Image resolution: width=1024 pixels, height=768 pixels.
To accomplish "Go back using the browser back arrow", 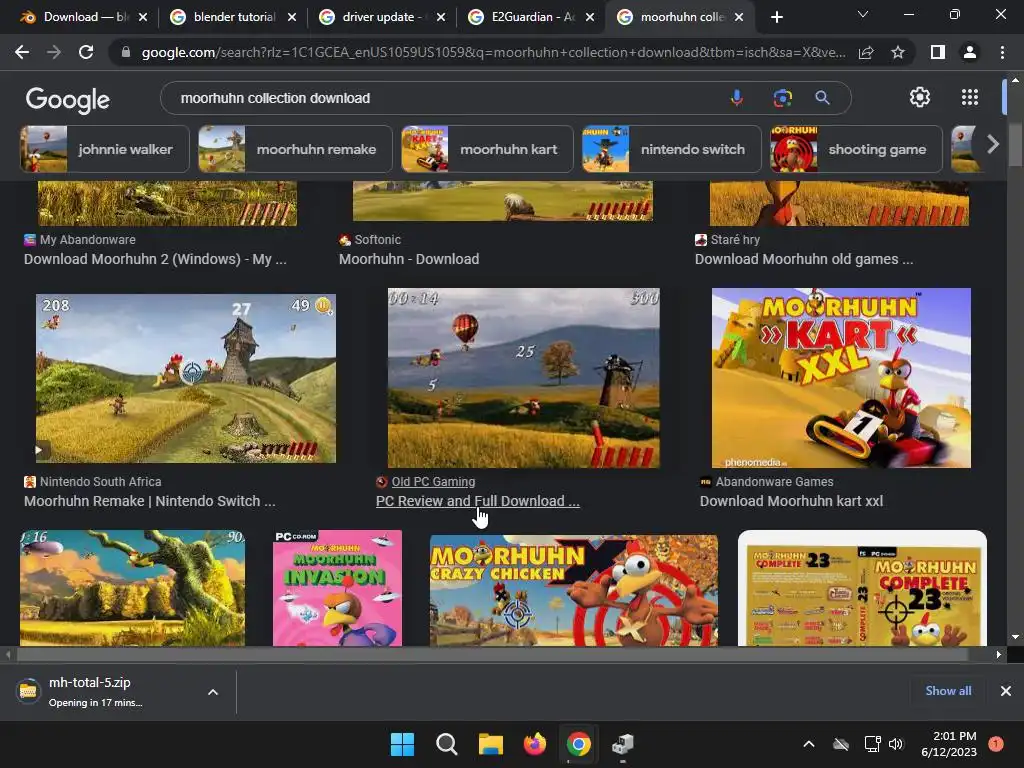I will click(22, 52).
